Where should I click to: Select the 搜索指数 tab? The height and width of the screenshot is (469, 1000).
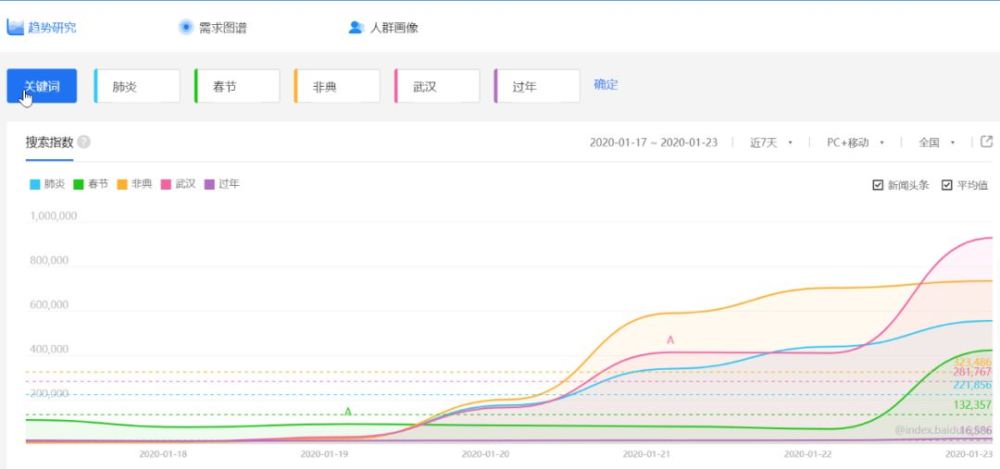pyautogui.click(x=49, y=142)
